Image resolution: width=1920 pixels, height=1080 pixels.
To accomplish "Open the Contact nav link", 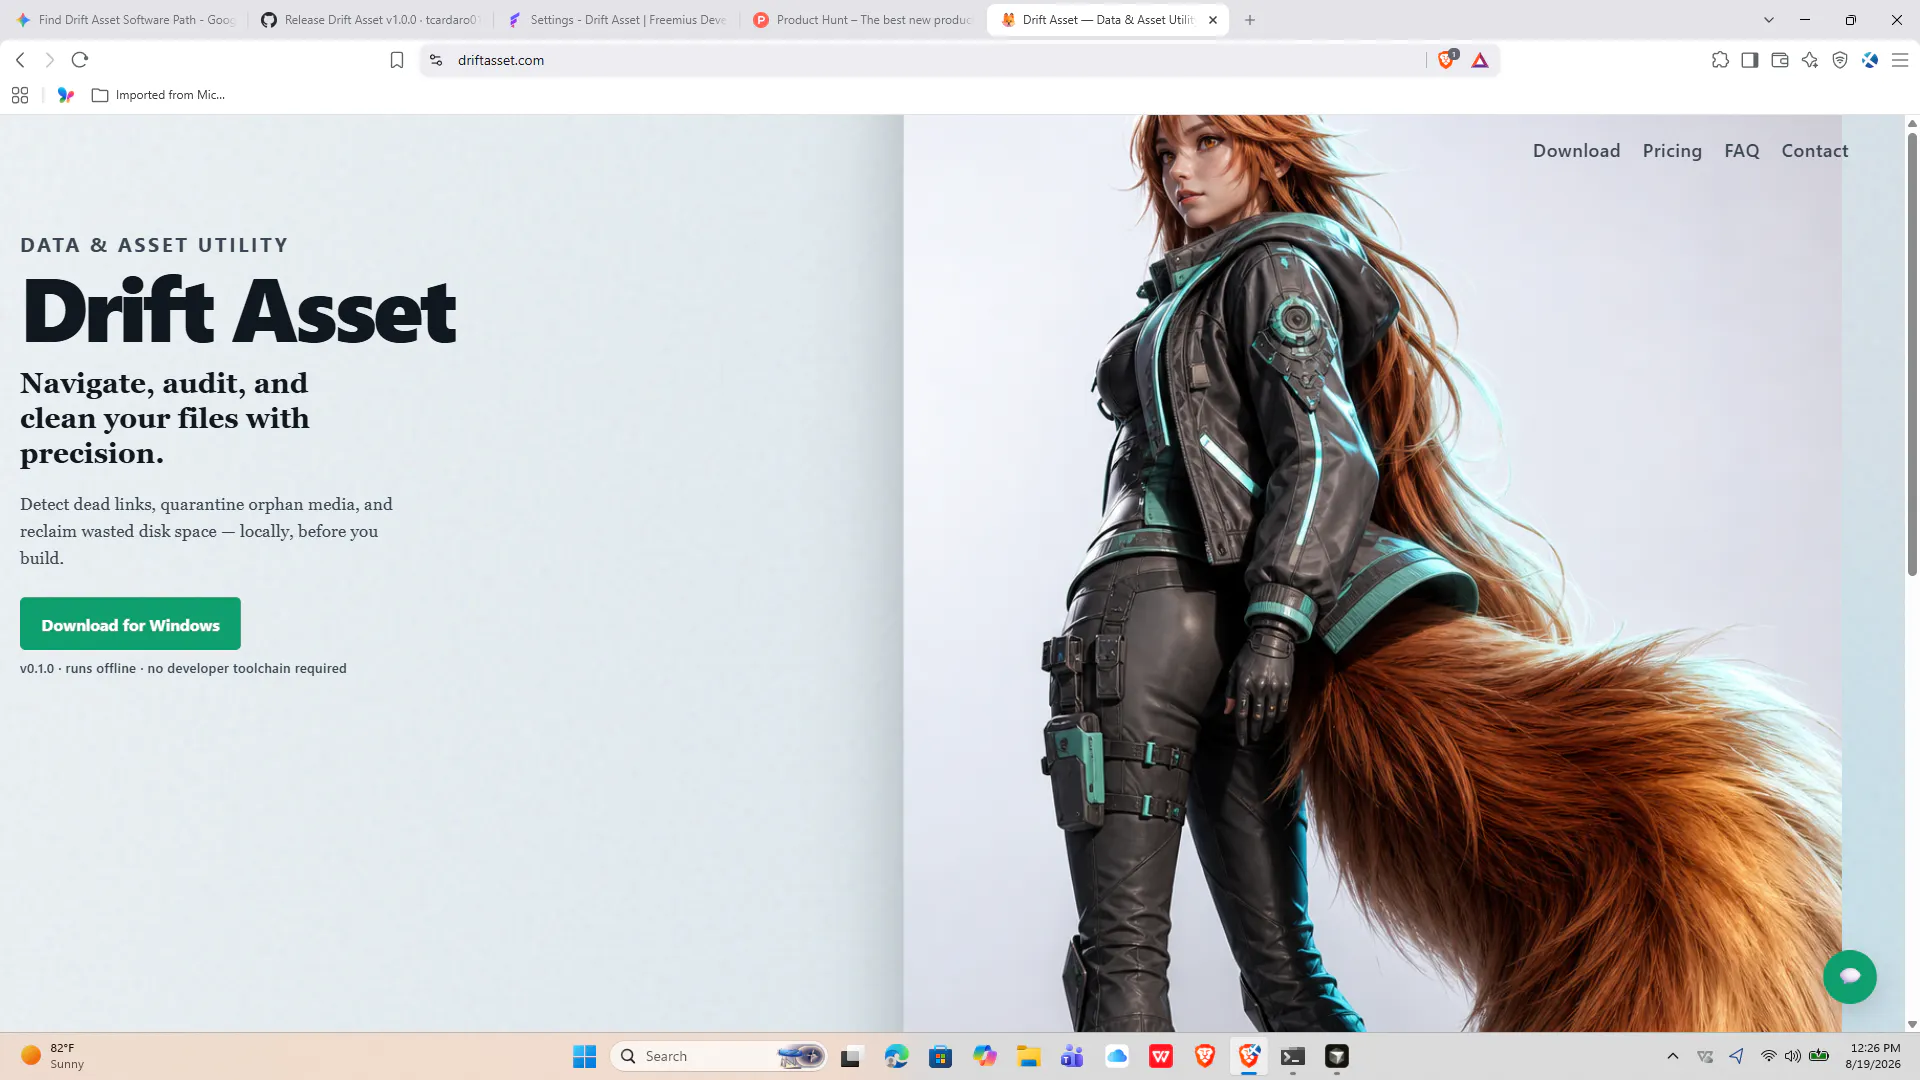I will tap(1814, 151).
